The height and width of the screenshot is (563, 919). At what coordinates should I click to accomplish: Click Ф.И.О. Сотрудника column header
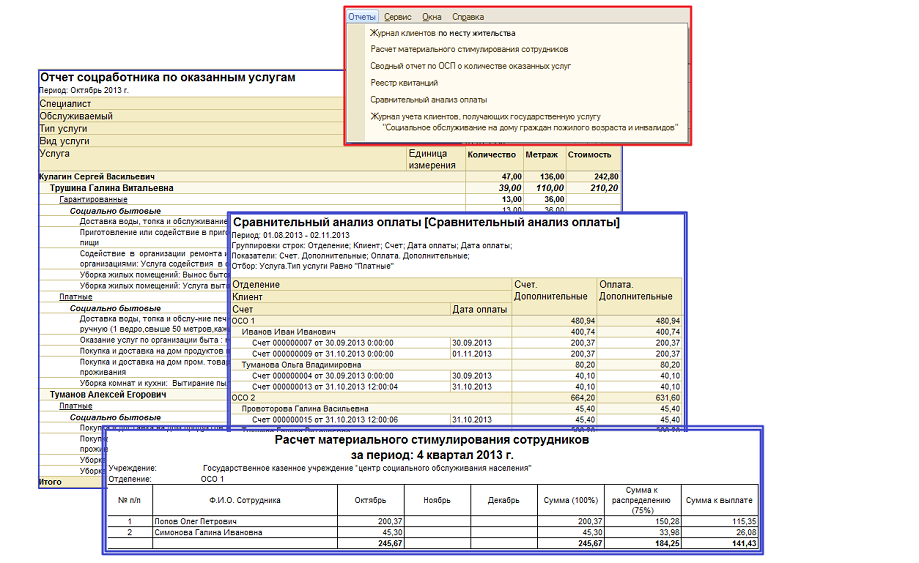245,500
